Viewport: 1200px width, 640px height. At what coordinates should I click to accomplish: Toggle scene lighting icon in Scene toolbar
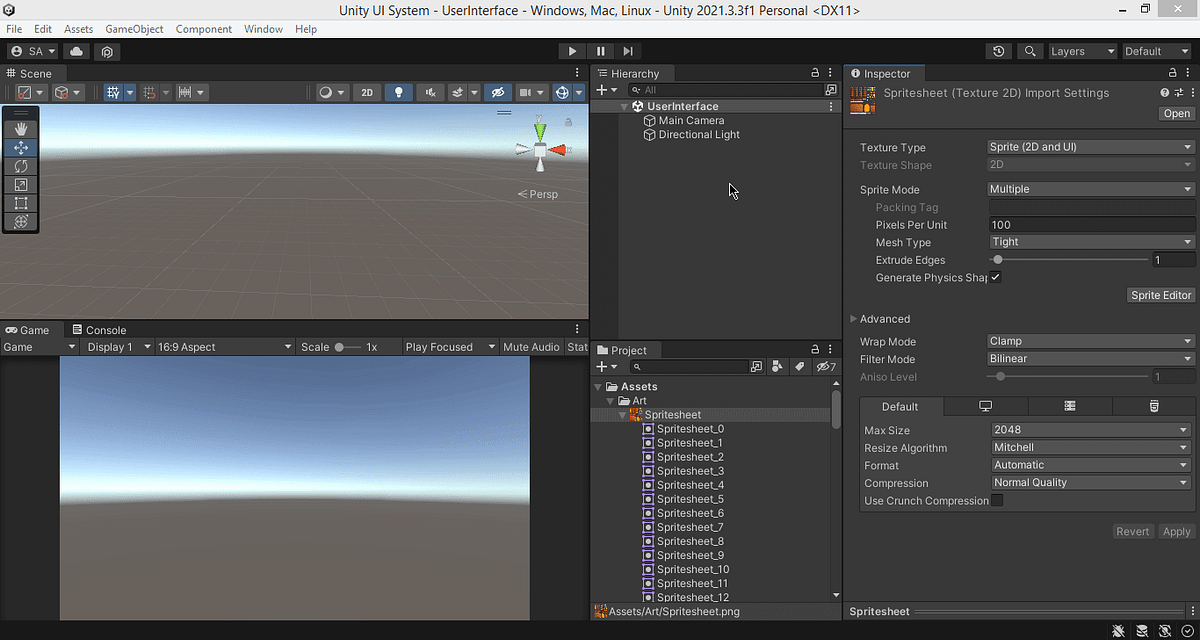[x=398, y=91]
